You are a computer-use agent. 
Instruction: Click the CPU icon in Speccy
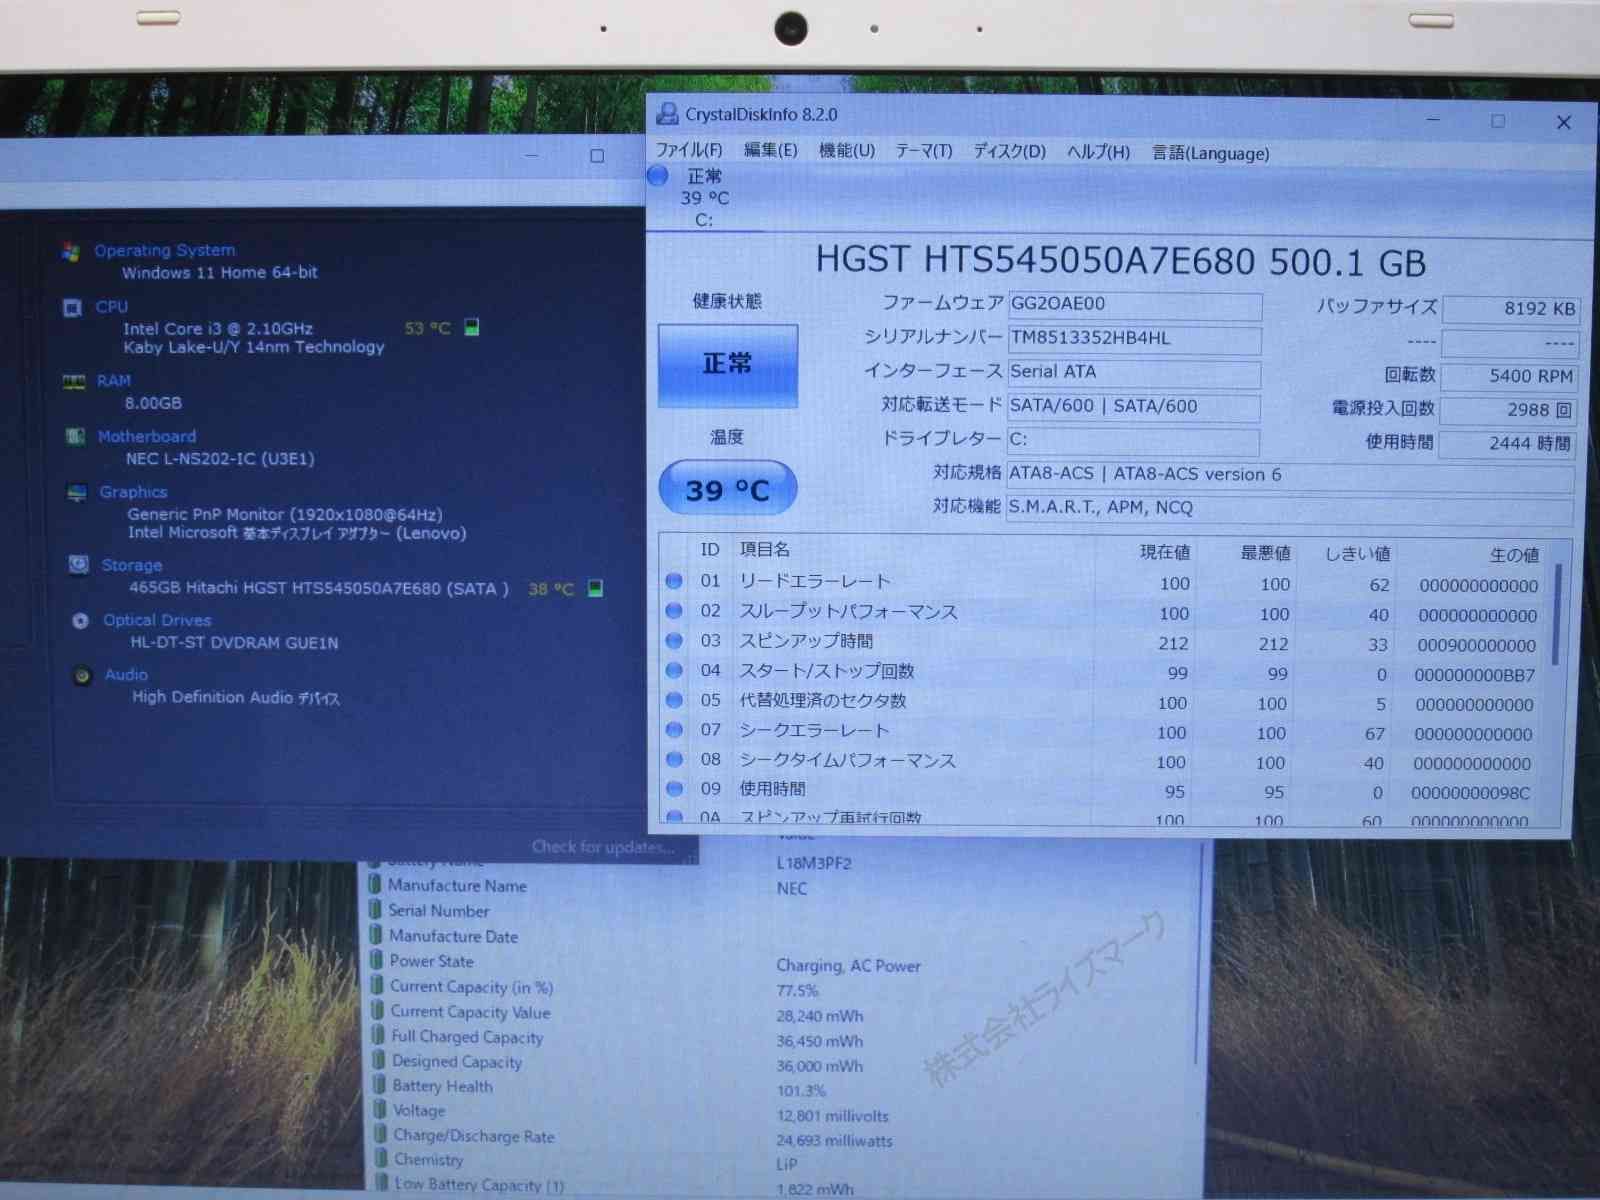click(x=72, y=308)
